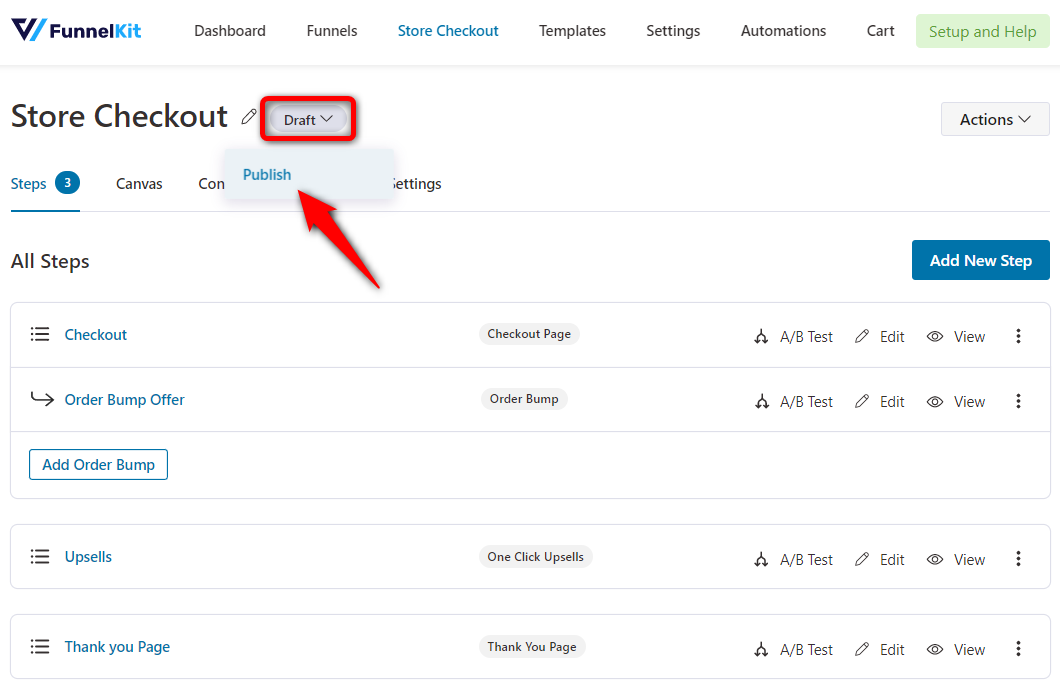Click the Setup and Help button
Viewport: 1060px width, 687px height.
982,31
